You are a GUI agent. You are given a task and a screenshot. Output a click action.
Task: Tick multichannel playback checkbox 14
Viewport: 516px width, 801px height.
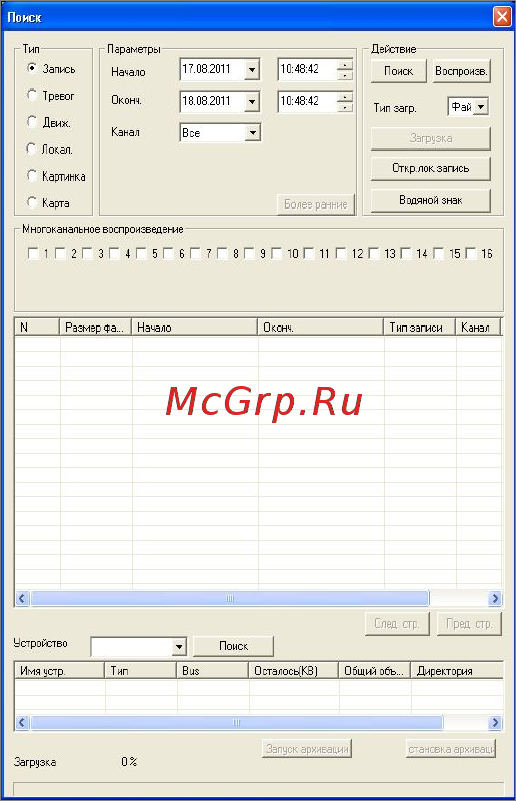tap(406, 253)
